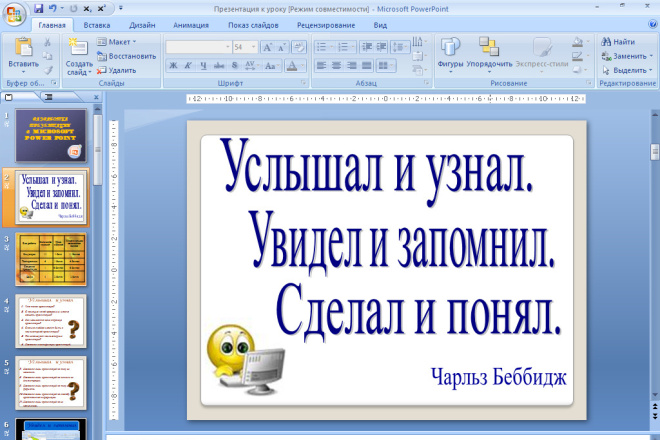Toggle text shadow S formatting
This screenshot has width=660, height=440.
234,66
